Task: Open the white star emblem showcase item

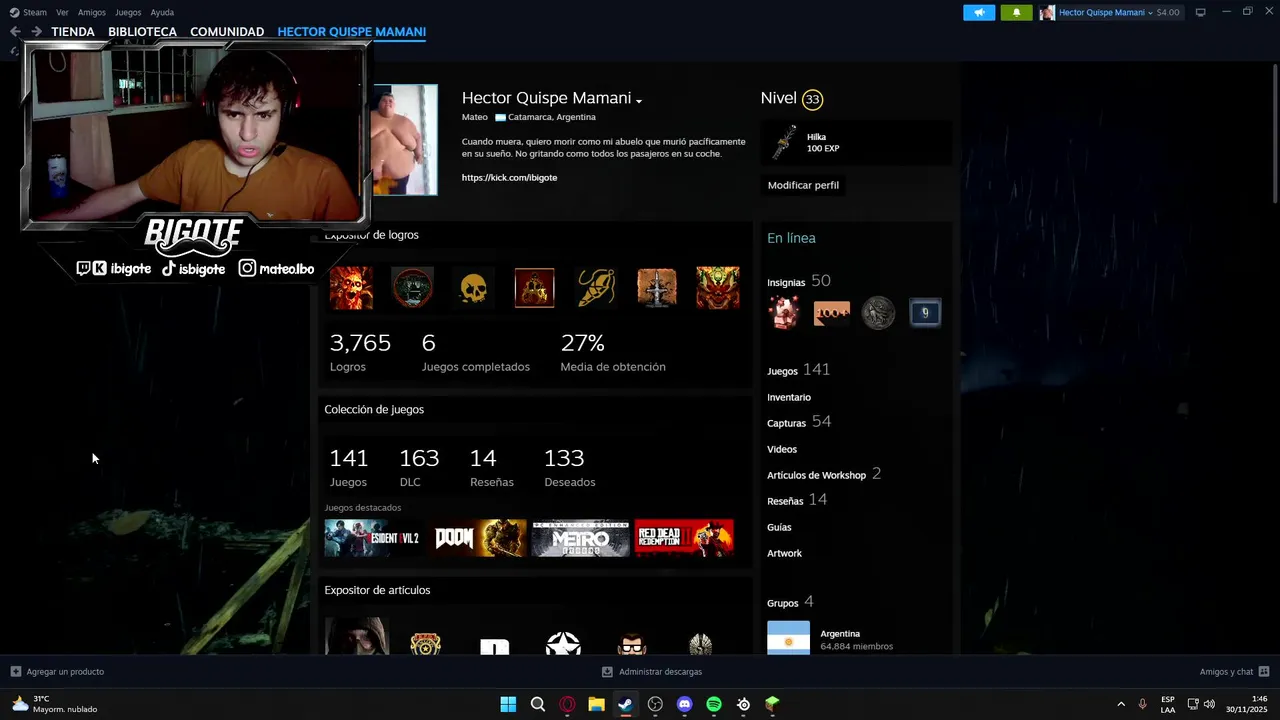Action: point(563,643)
